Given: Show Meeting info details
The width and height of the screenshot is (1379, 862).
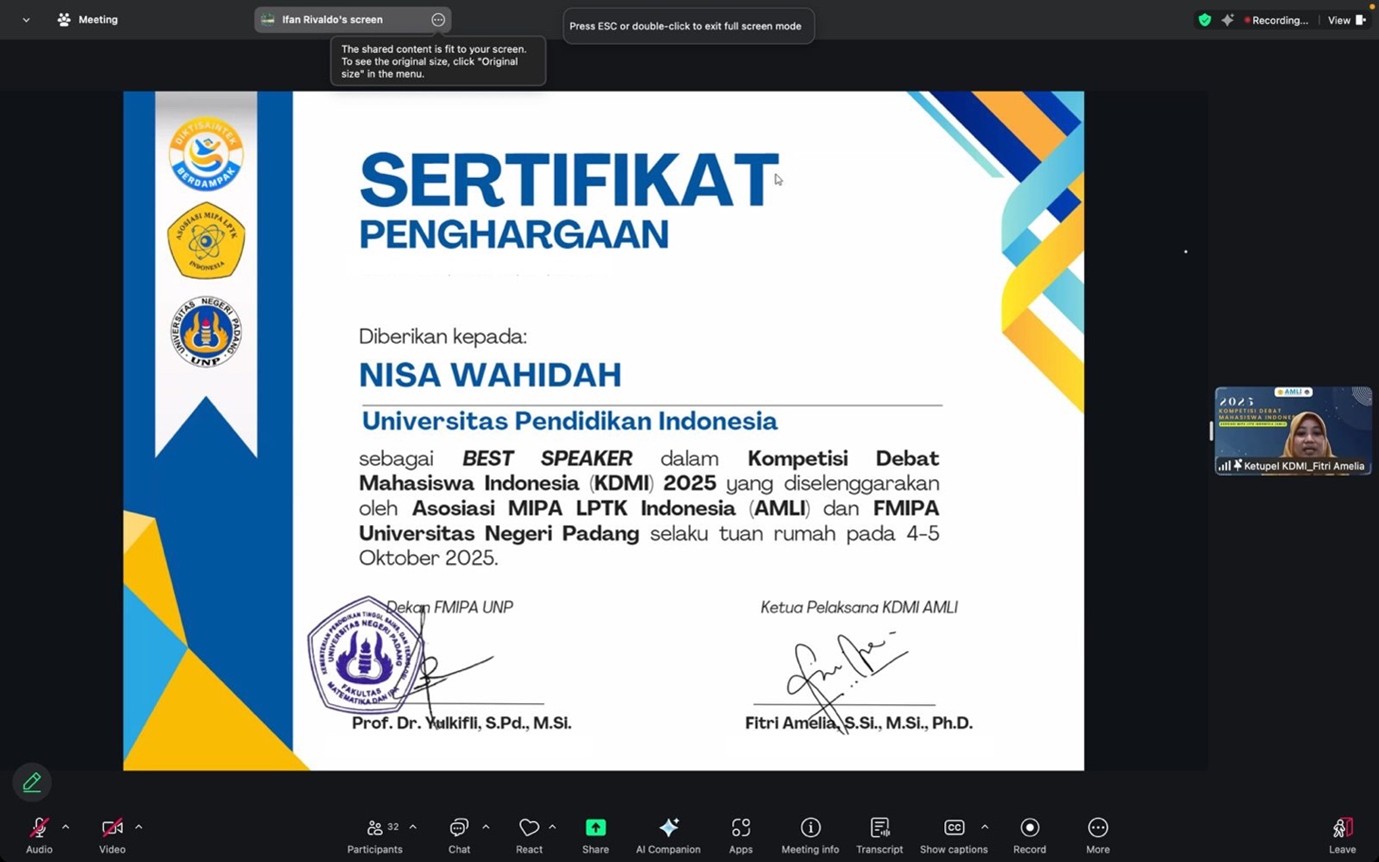Looking at the screenshot, I should (x=810, y=834).
